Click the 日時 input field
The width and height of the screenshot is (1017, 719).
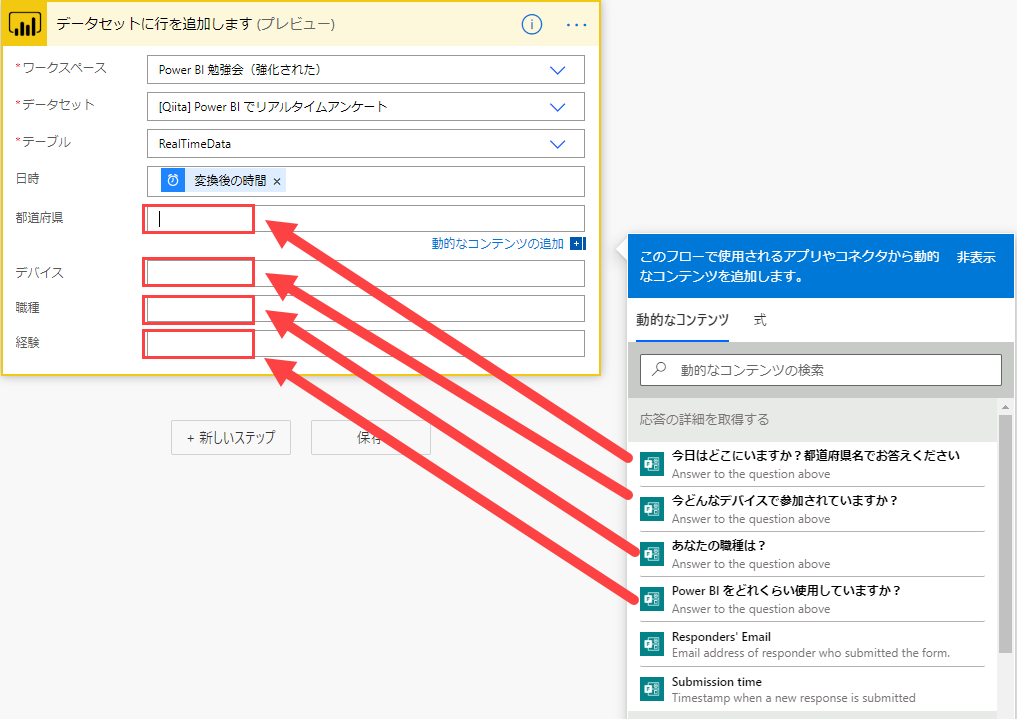(366, 182)
